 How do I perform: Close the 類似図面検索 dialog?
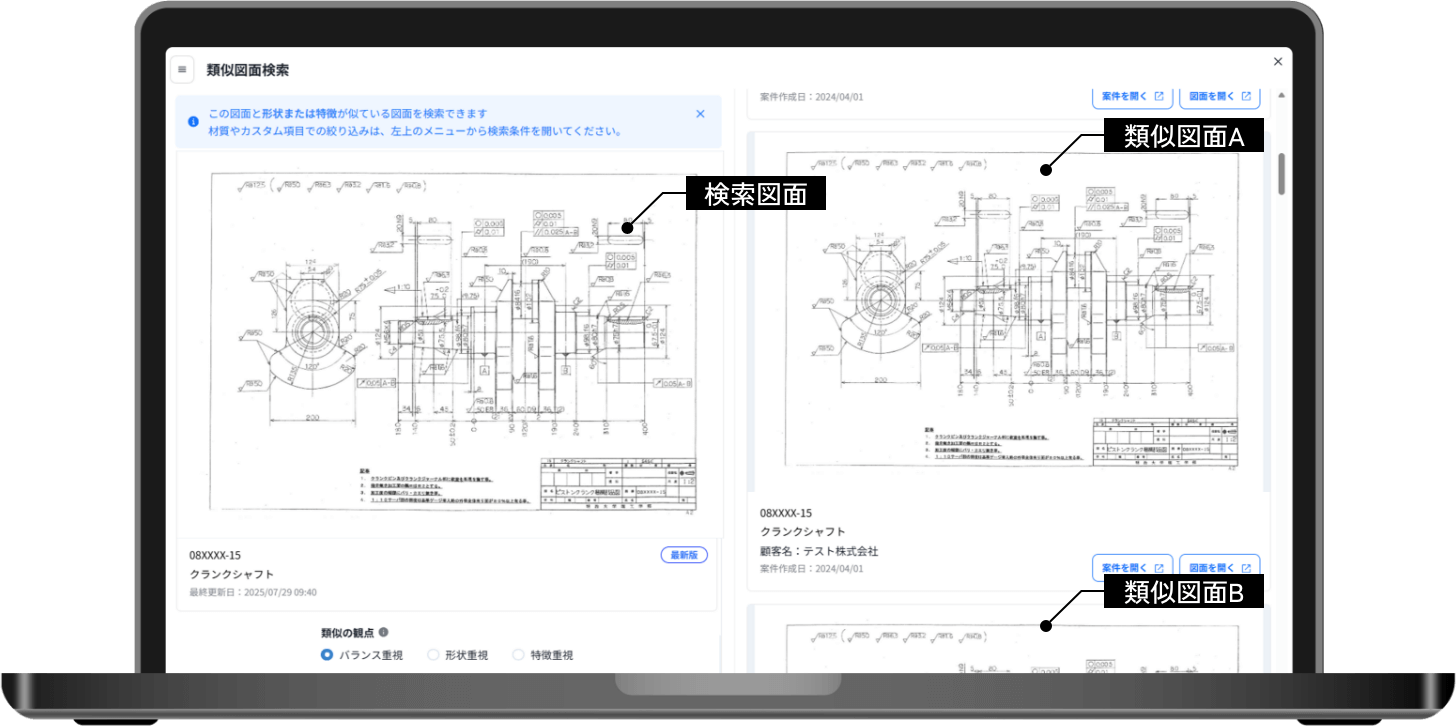[1277, 62]
